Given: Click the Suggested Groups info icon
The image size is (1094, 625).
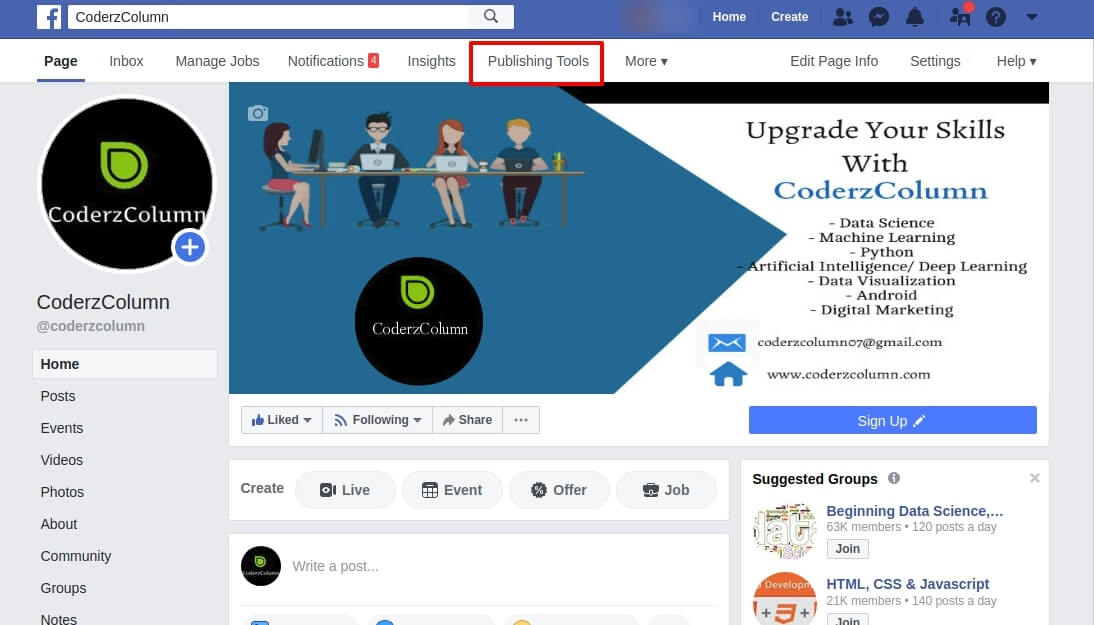Looking at the screenshot, I should [x=894, y=479].
